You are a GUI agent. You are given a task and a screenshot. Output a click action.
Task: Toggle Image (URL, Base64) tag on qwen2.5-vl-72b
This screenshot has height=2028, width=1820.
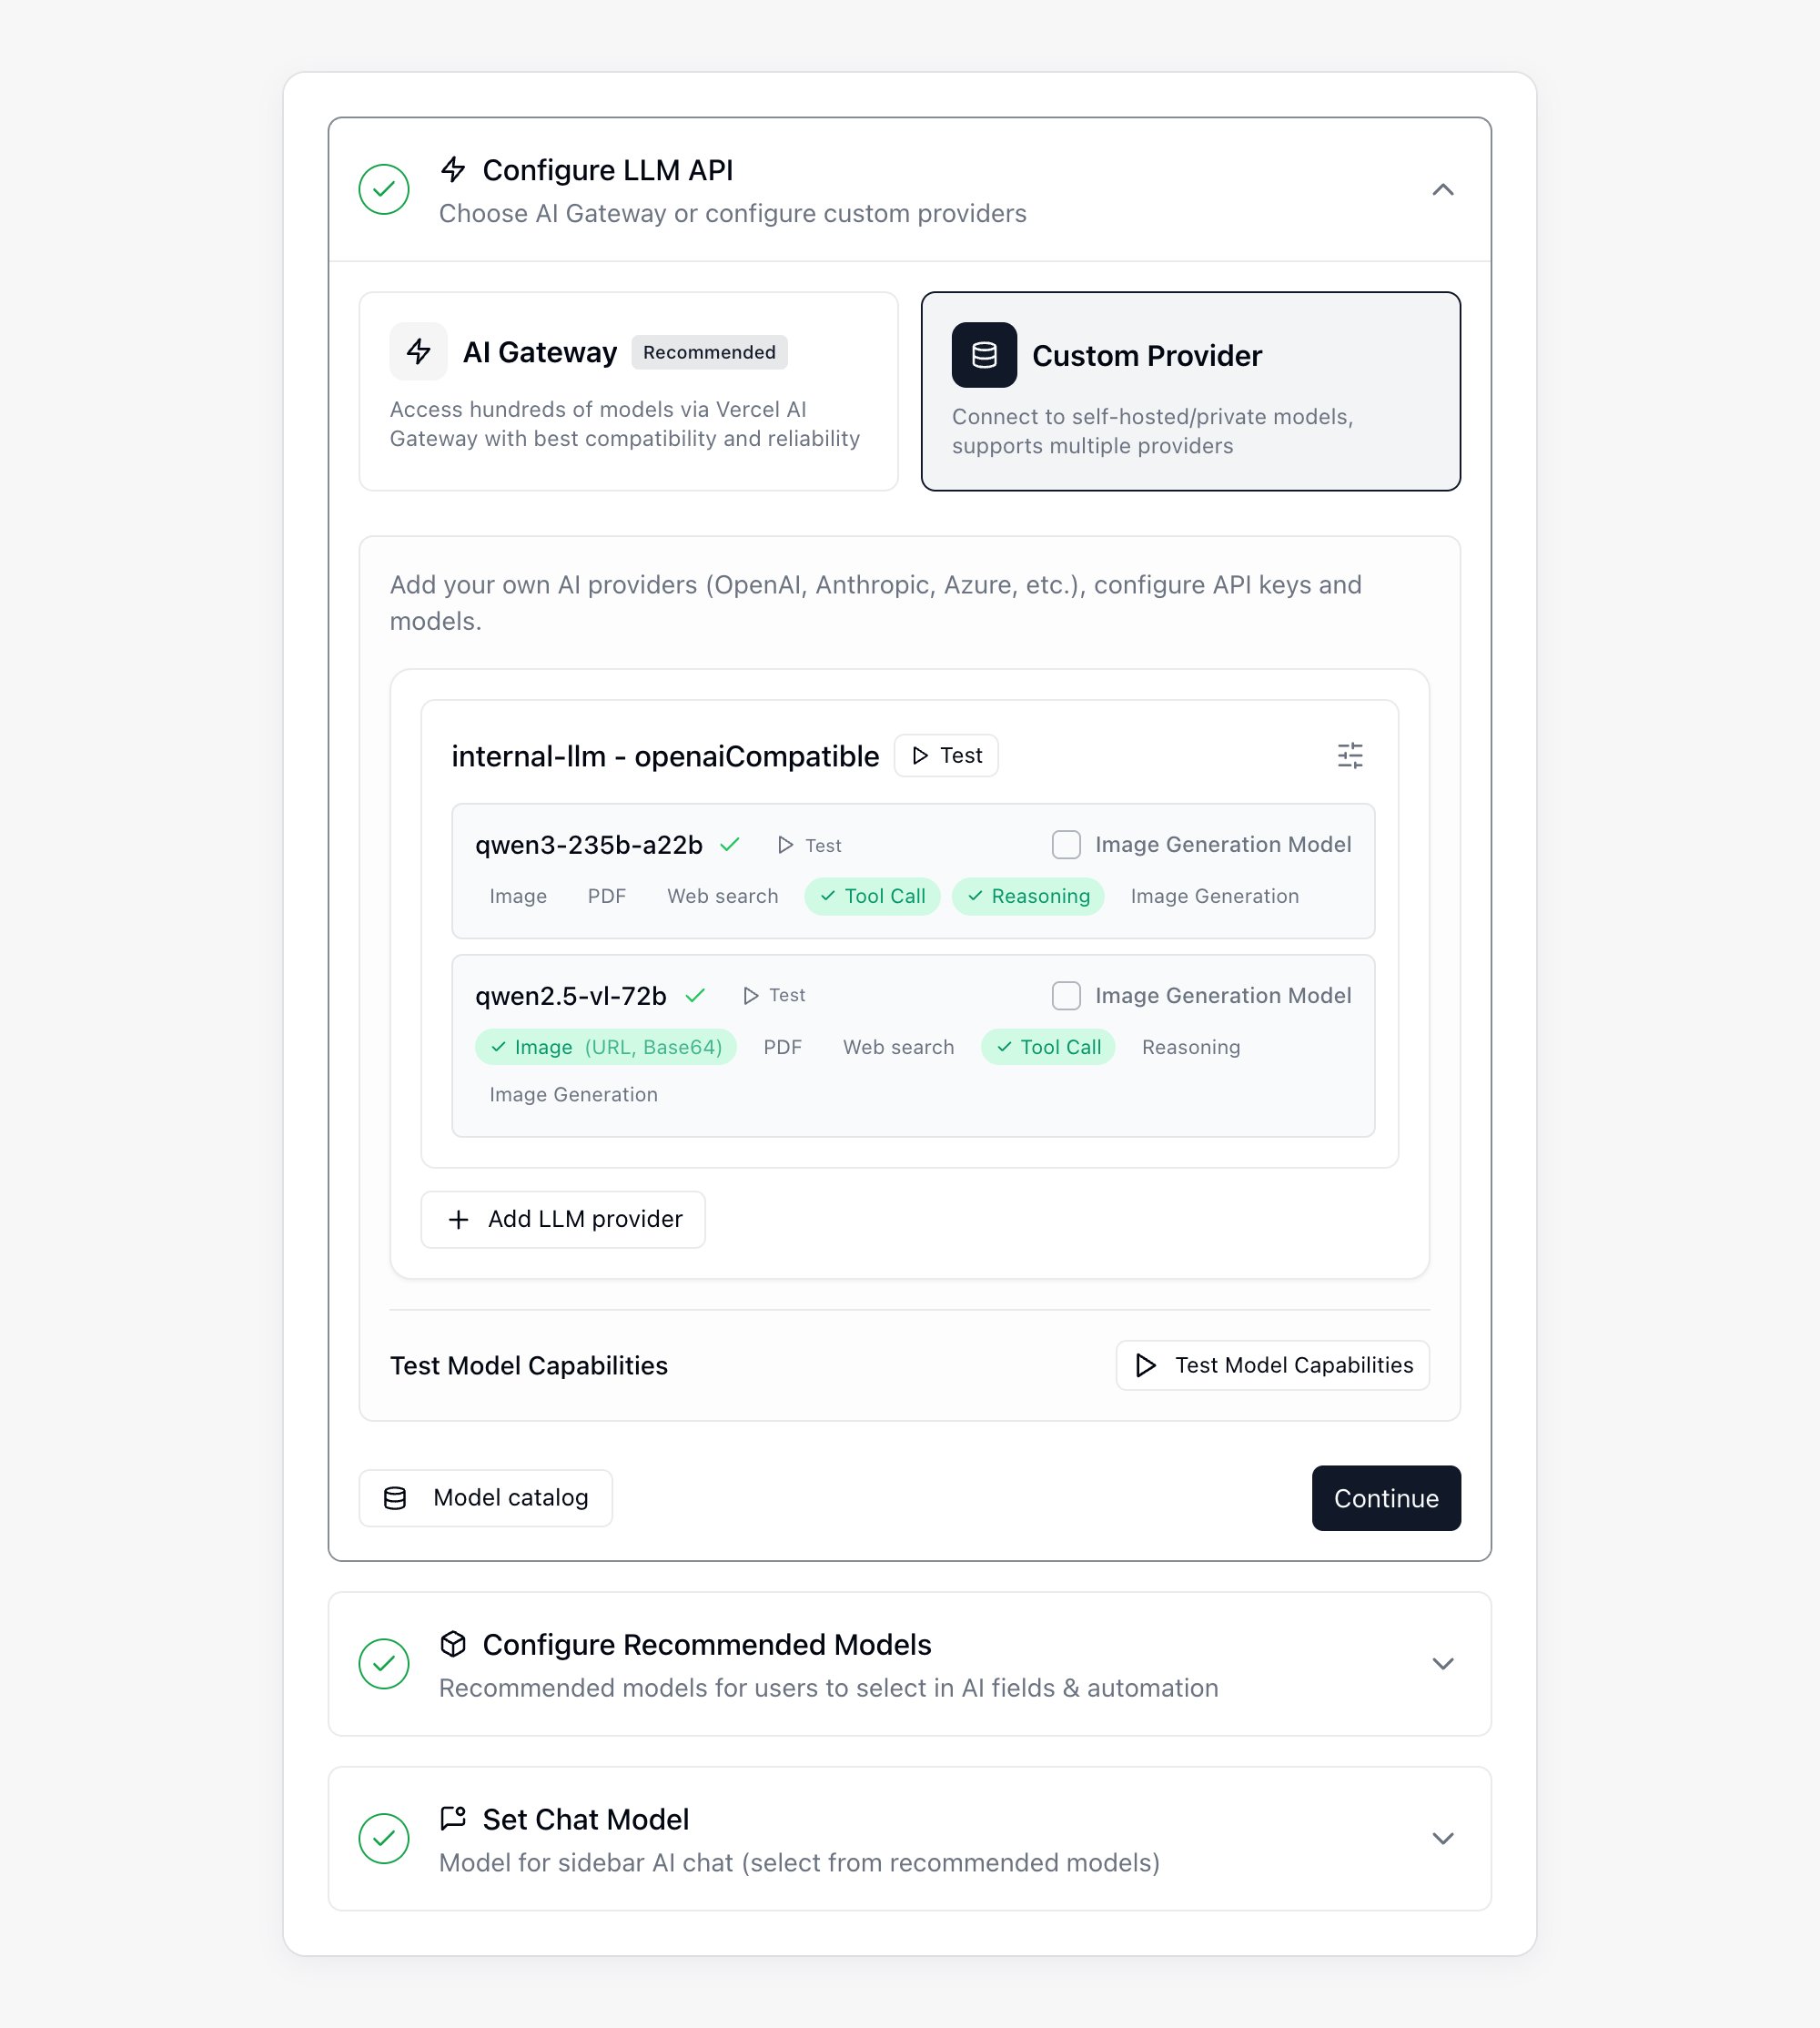point(606,1047)
